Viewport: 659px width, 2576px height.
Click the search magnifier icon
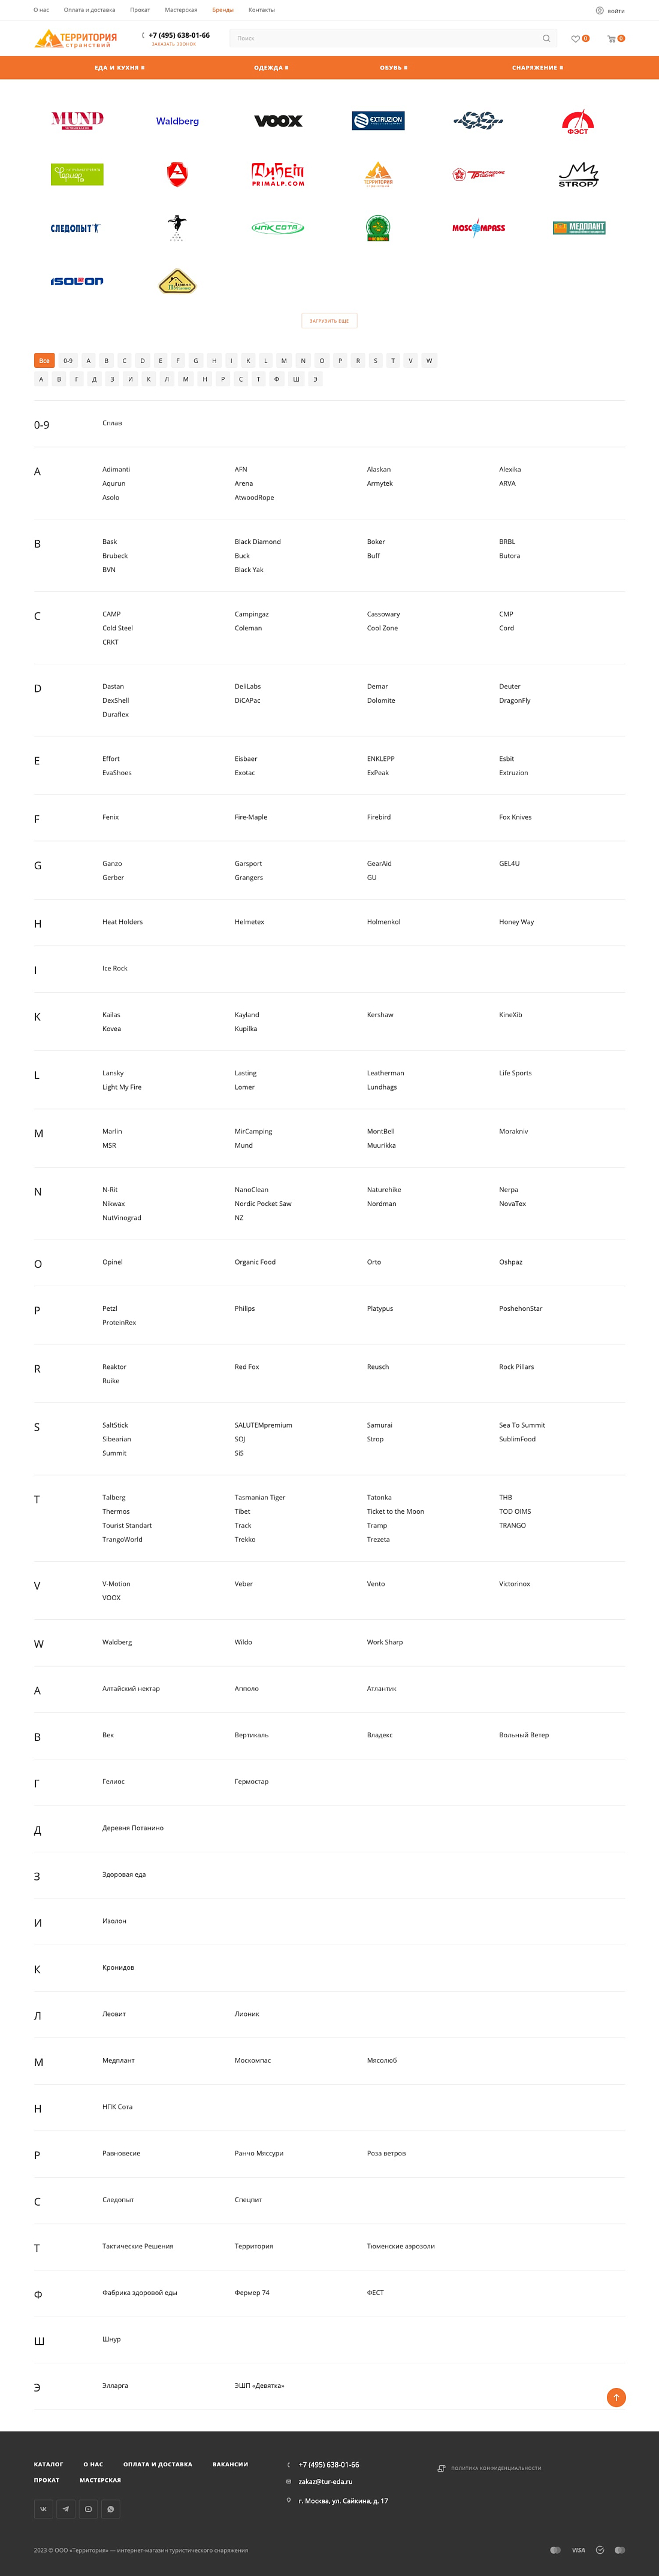546,39
